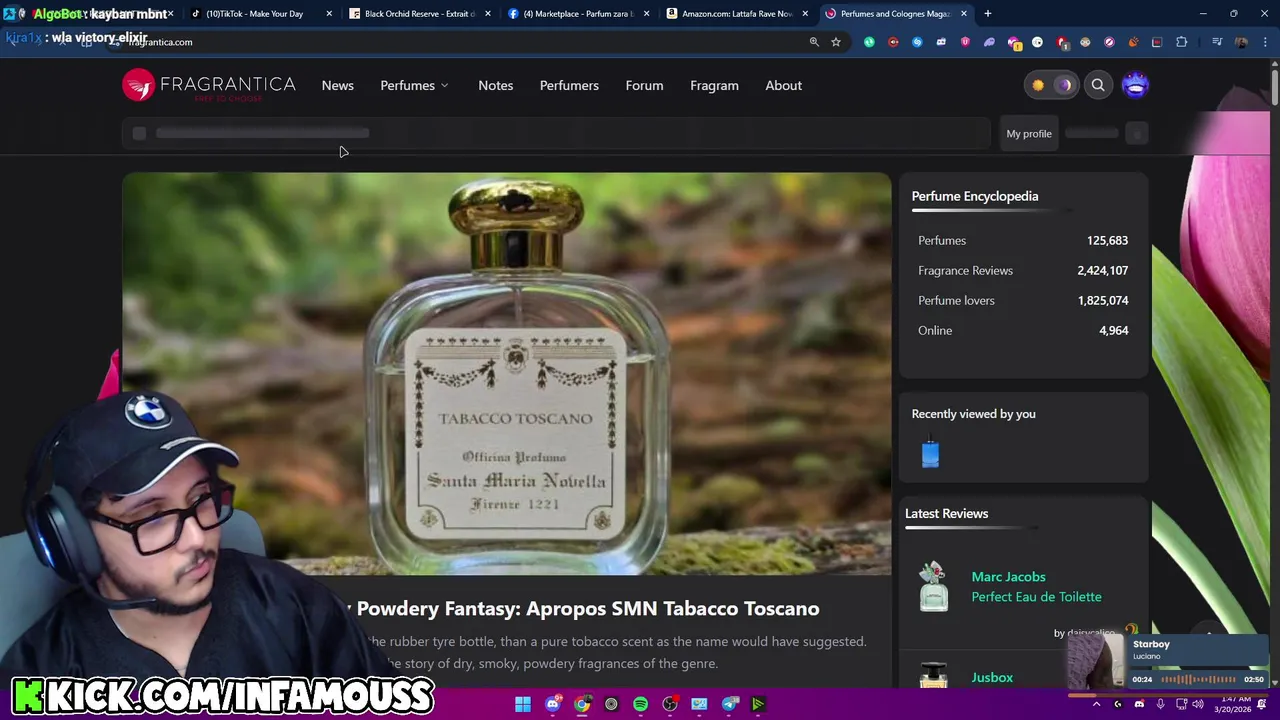Click the system tray volume icon
This screenshot has width=1280, height=720.
[x=1198, y=704]
